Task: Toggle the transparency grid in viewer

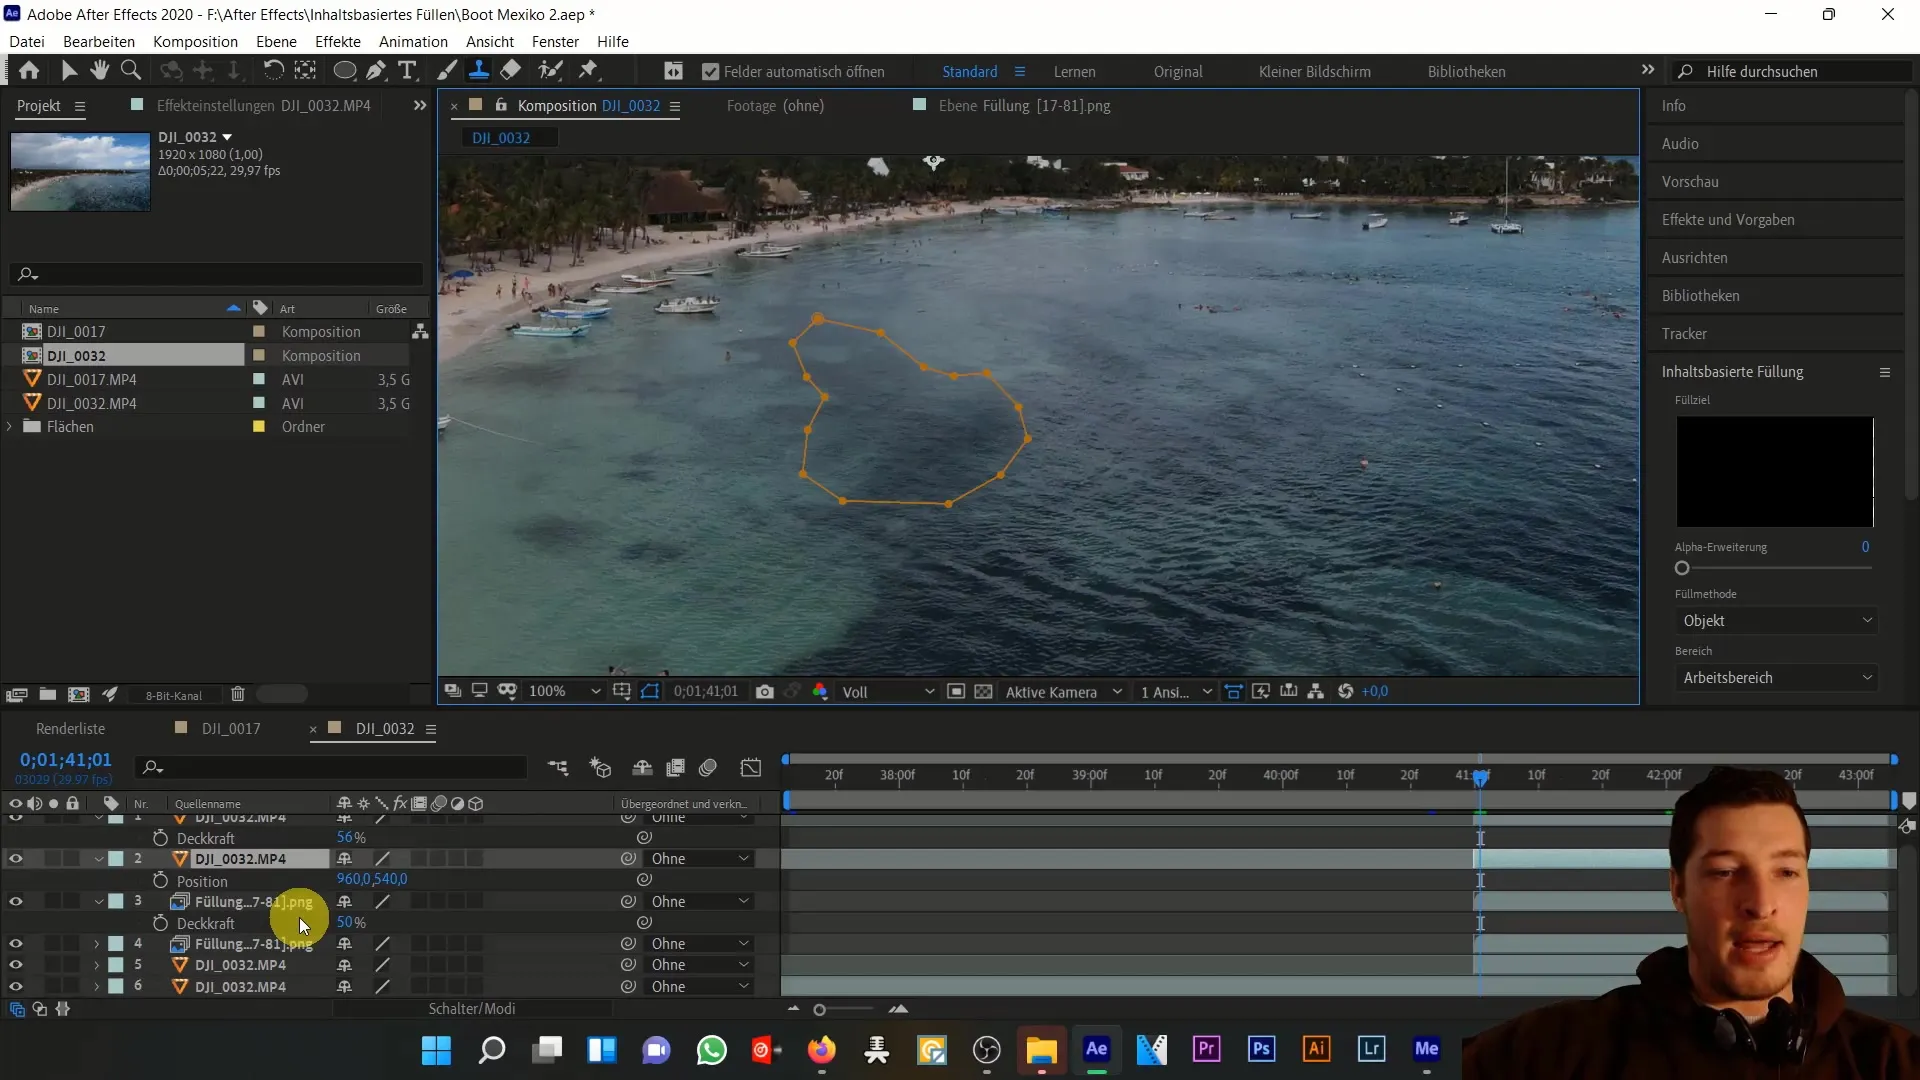Action: pos(984,692)
